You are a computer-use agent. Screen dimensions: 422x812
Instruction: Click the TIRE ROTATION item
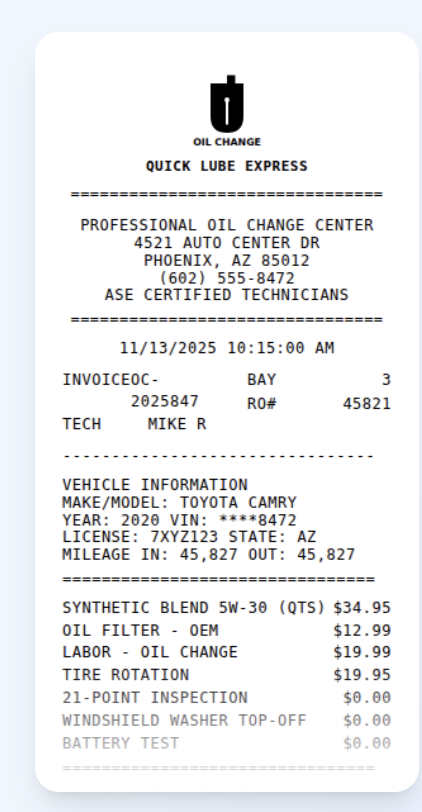point(126,675)
